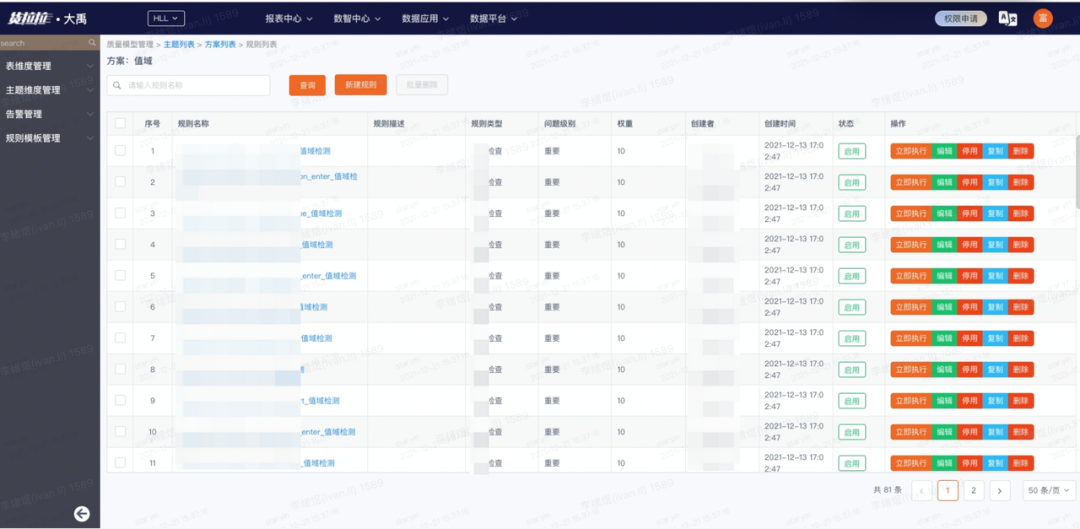Screen dimensions: 1080x529
Task: Click 停用 for row 3
Action: (969, 214)
